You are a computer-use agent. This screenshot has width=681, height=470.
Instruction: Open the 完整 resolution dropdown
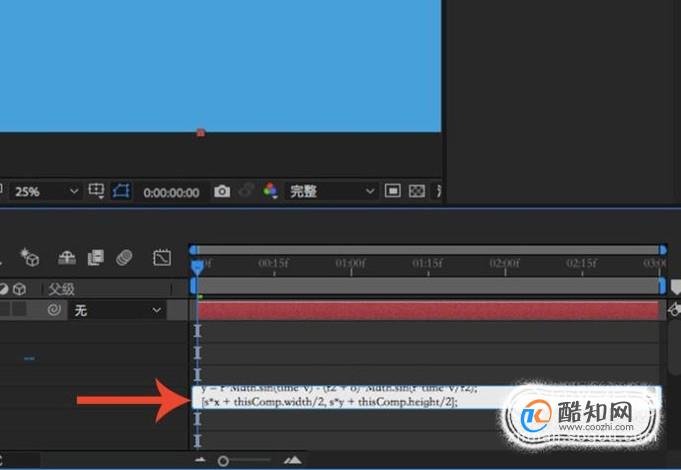(x=331, y=191)
